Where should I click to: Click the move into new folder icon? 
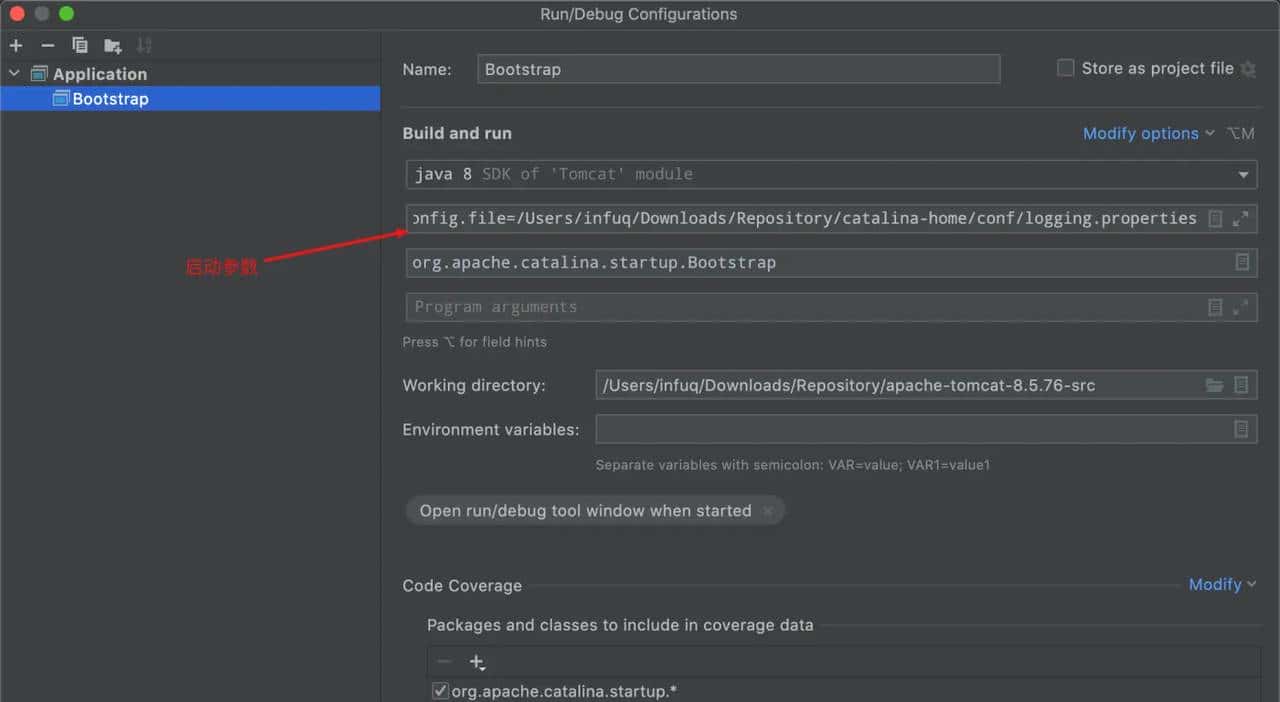click(x=113, y=45)
